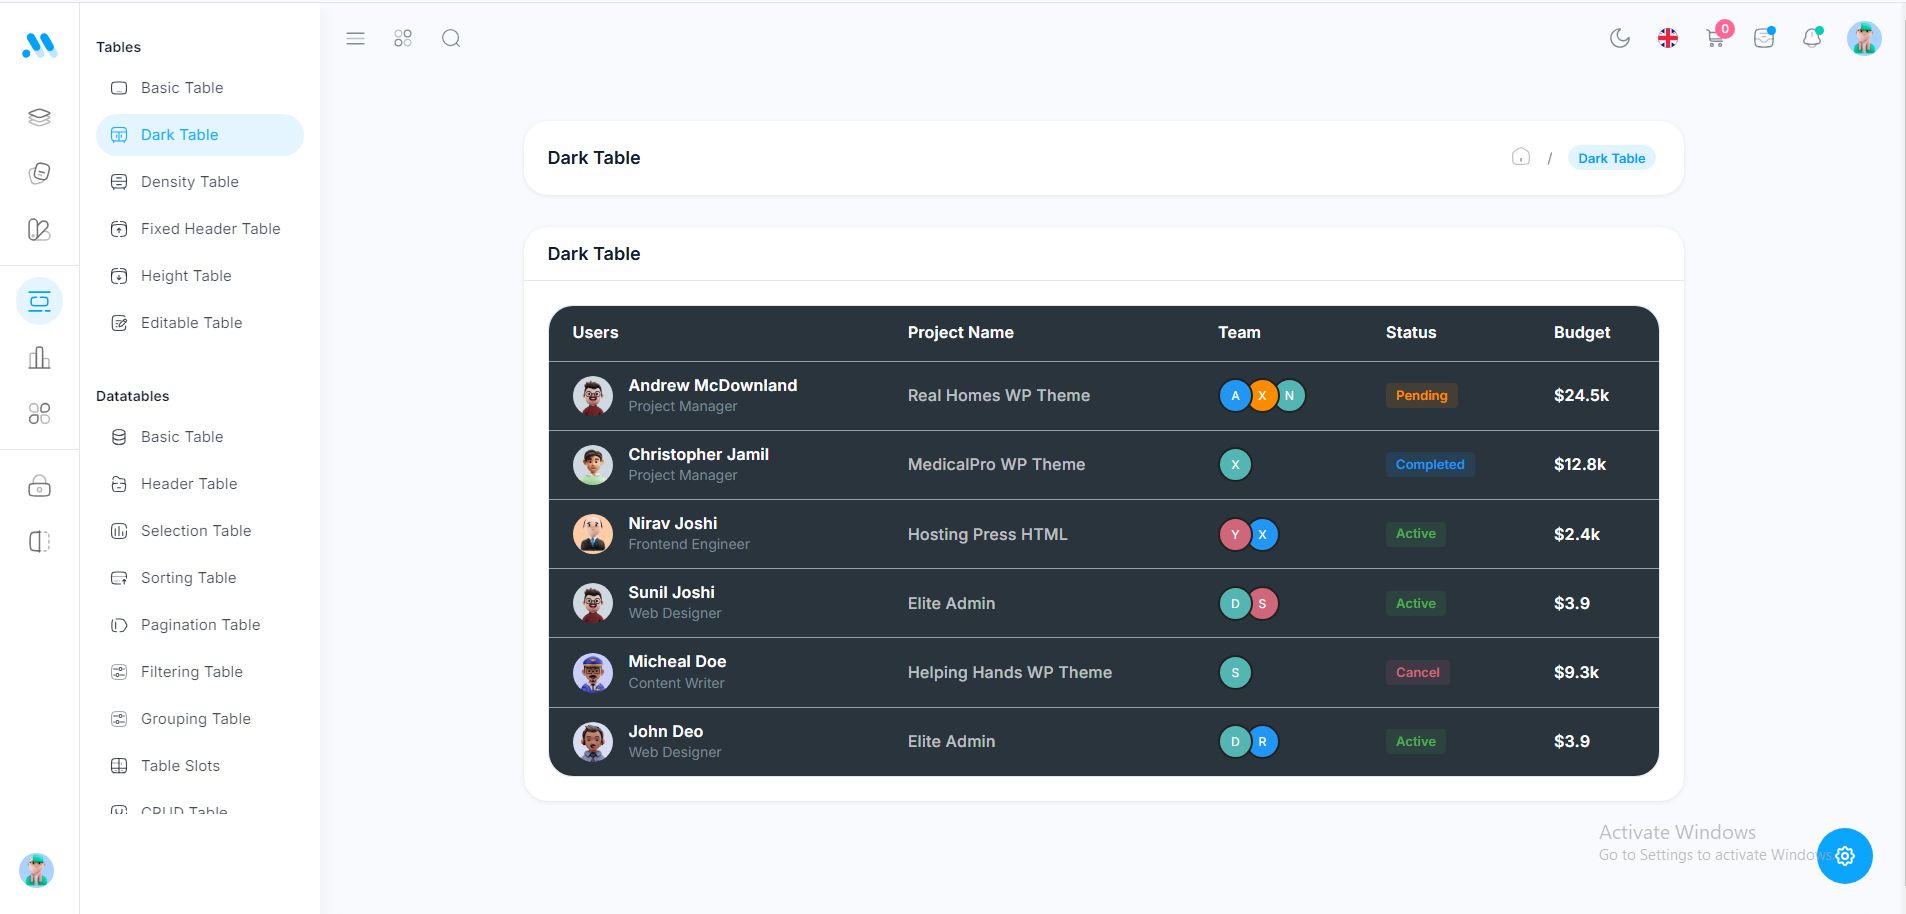
Task: Open the notifications bell
Action: point(1812,39)
